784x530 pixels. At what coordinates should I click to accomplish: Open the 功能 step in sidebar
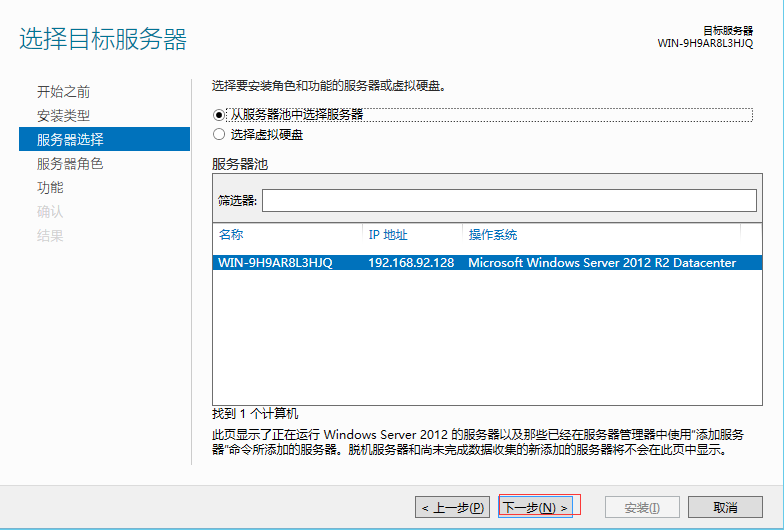50,188
